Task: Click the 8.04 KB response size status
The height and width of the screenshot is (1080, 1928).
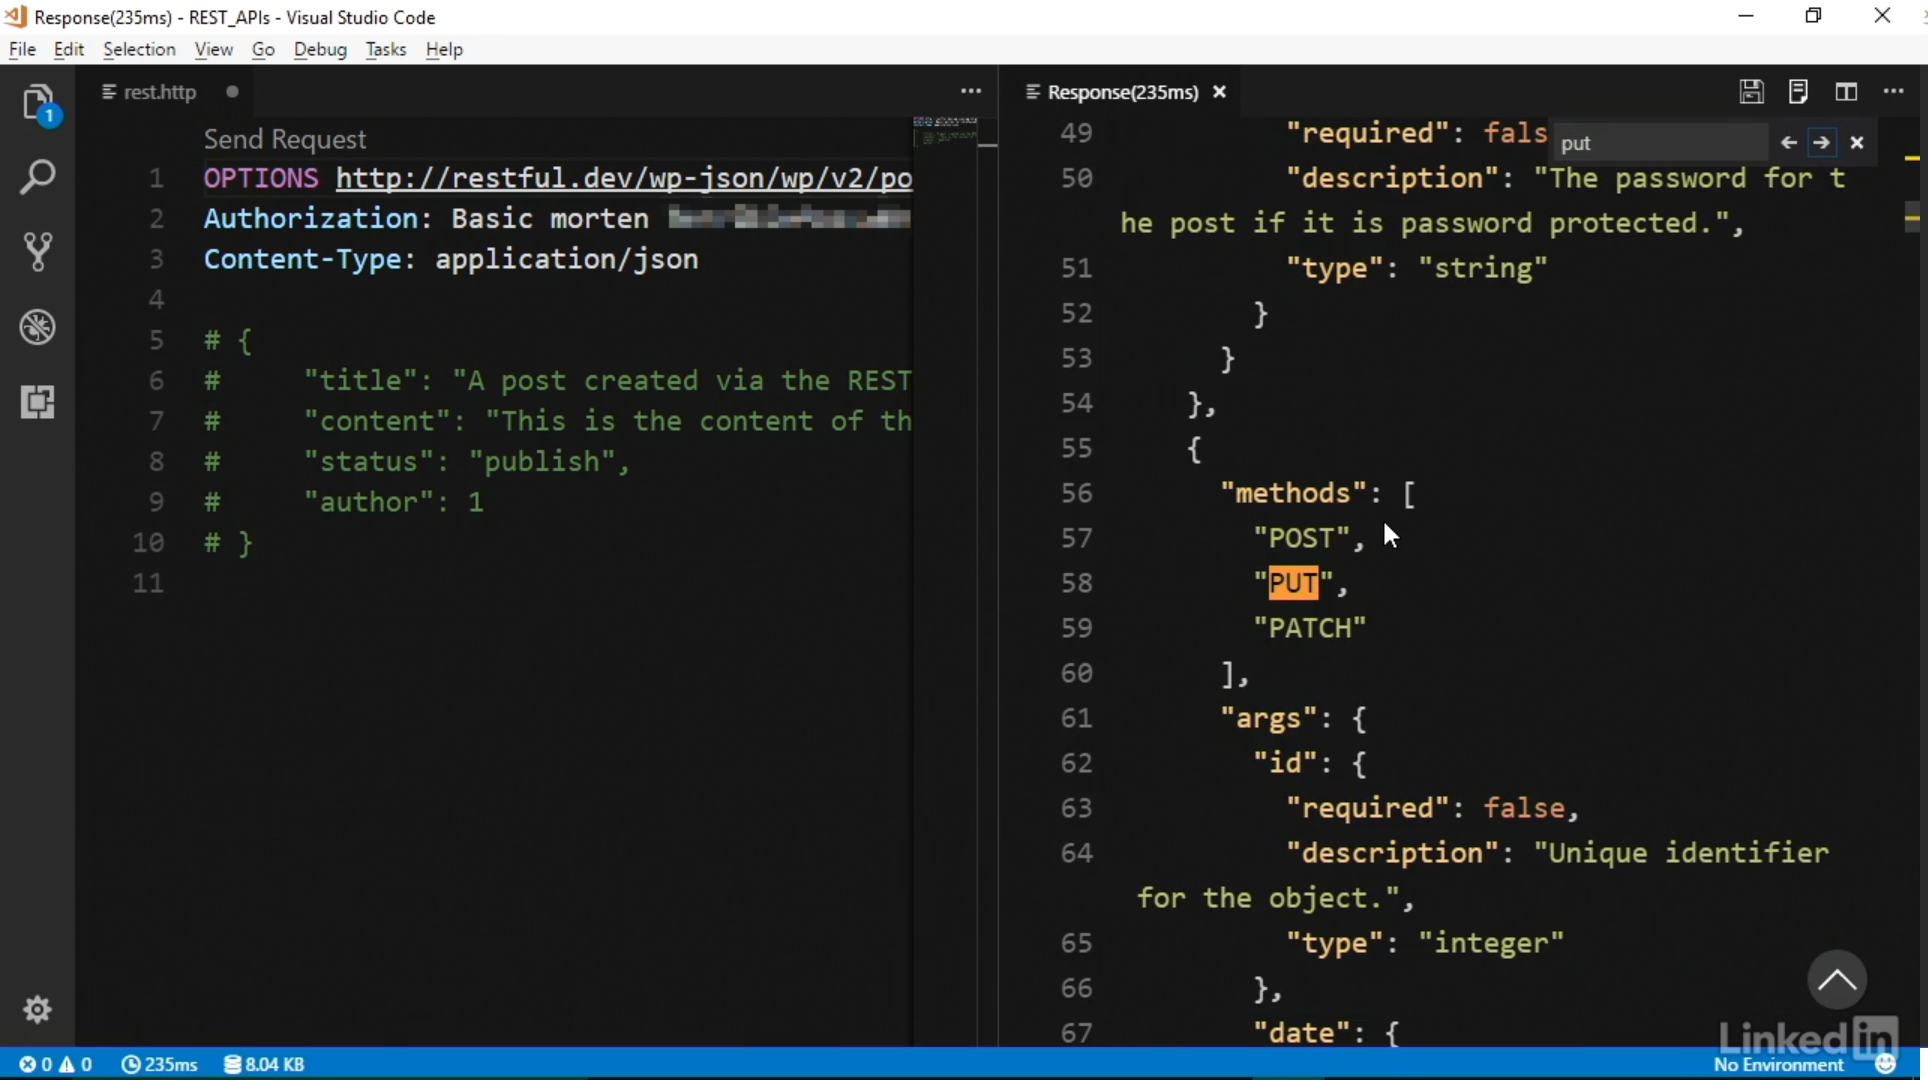Action: click(264, 1064)
